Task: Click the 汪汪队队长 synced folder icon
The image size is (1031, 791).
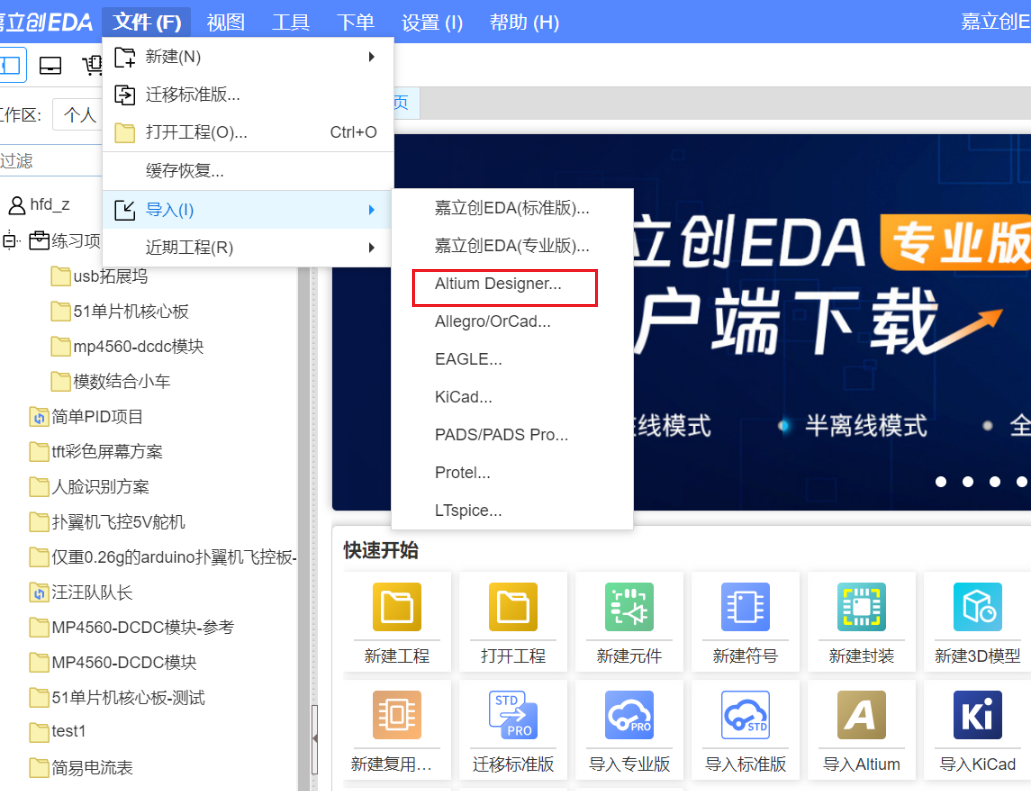Action: 39,593
